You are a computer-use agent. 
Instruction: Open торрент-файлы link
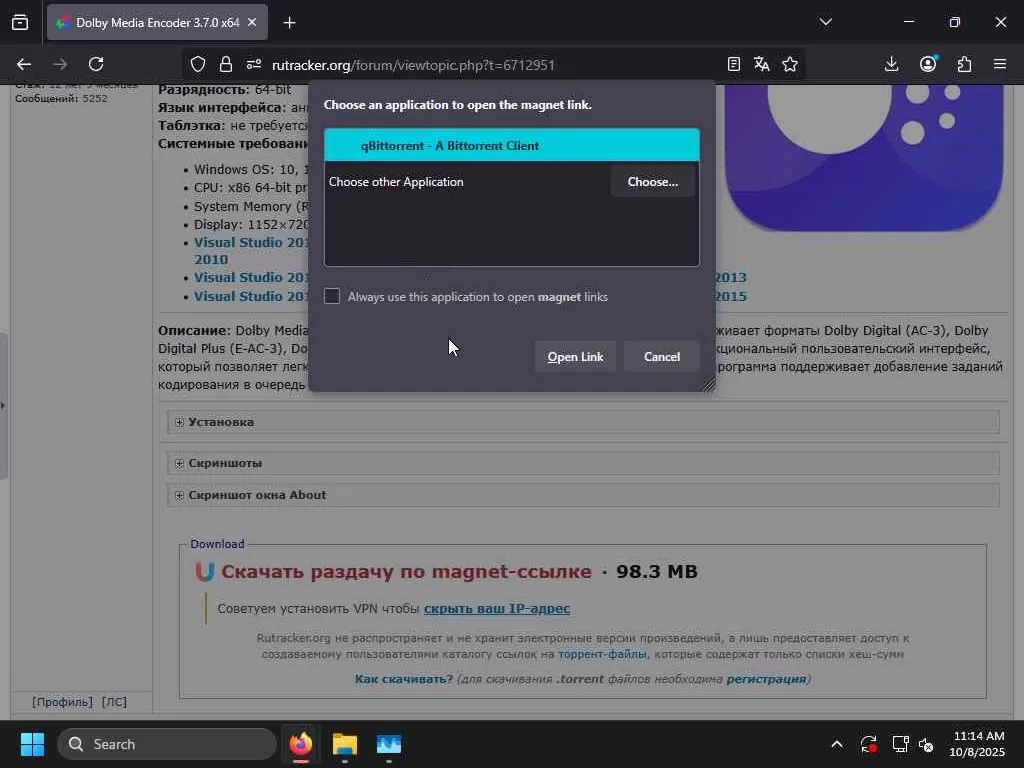pos(602,654)
